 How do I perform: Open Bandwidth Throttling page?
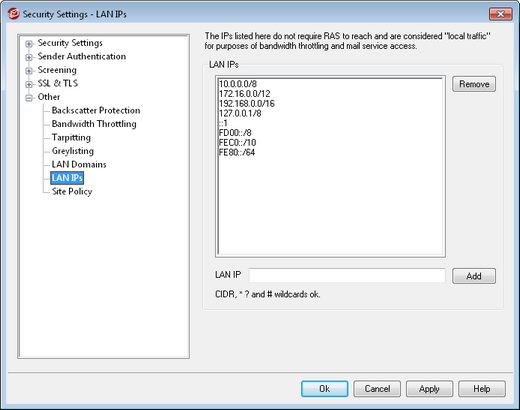(94, 124)
